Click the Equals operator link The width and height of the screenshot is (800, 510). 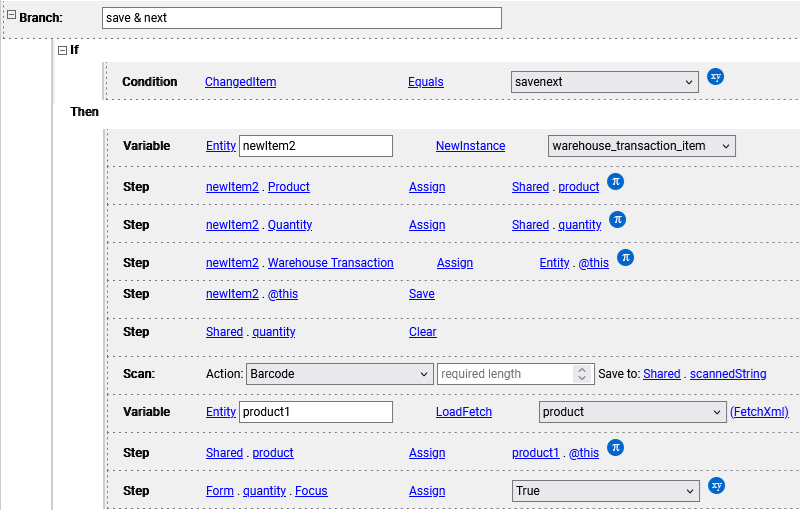coord(426,82)
